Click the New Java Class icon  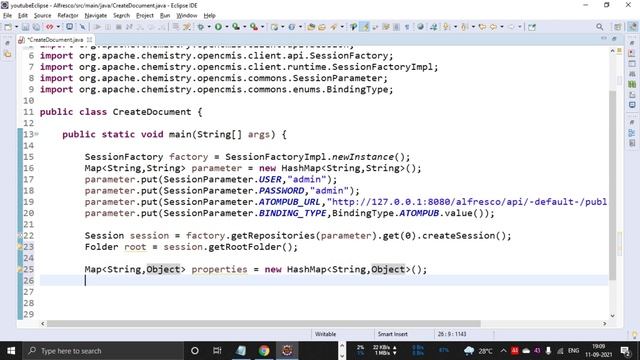(x=292, y=27)
